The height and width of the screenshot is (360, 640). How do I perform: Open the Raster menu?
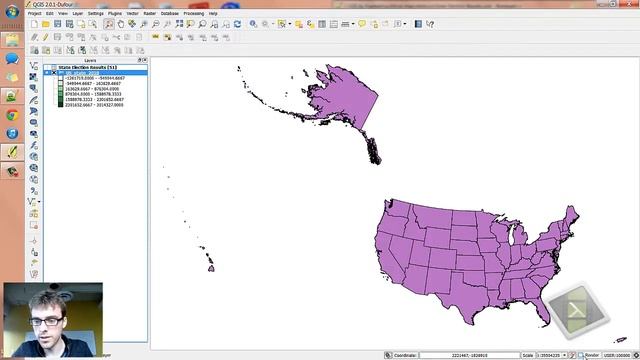pyautogui.click(x=150, y=13)
